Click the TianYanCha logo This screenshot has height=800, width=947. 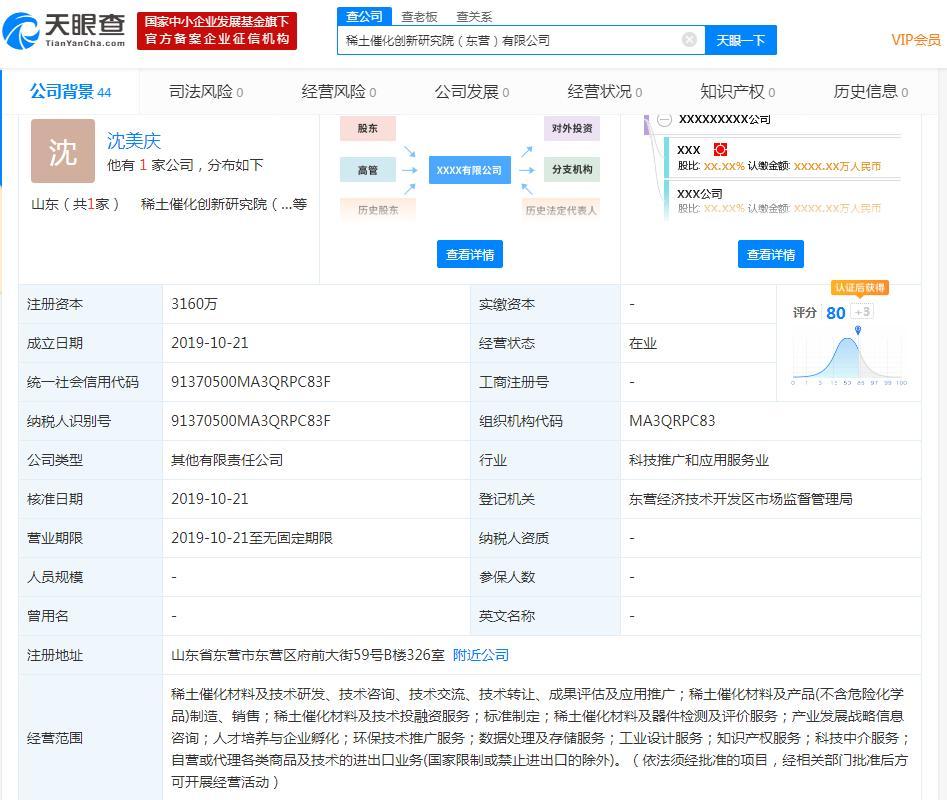point(64,30)
